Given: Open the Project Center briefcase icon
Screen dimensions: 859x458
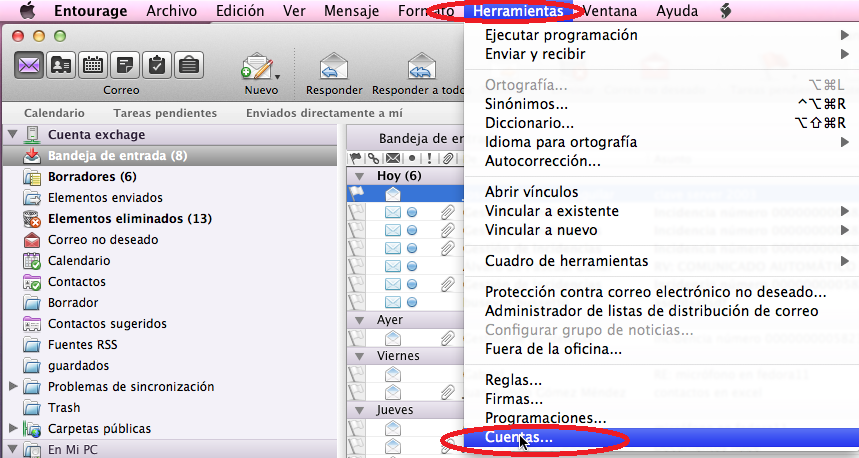Looking at the screenshot, I should [189, 65].
